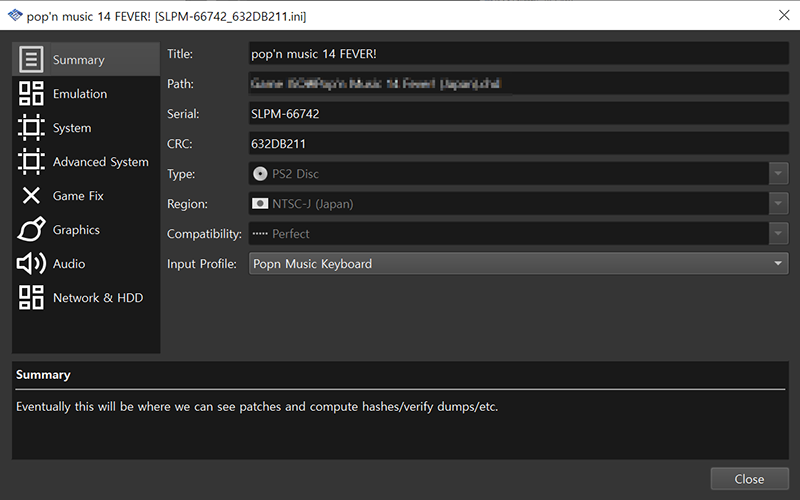Click the System chip icon
Screen dimensions: 800x500
pyautogui.click(x=31, y=128)
